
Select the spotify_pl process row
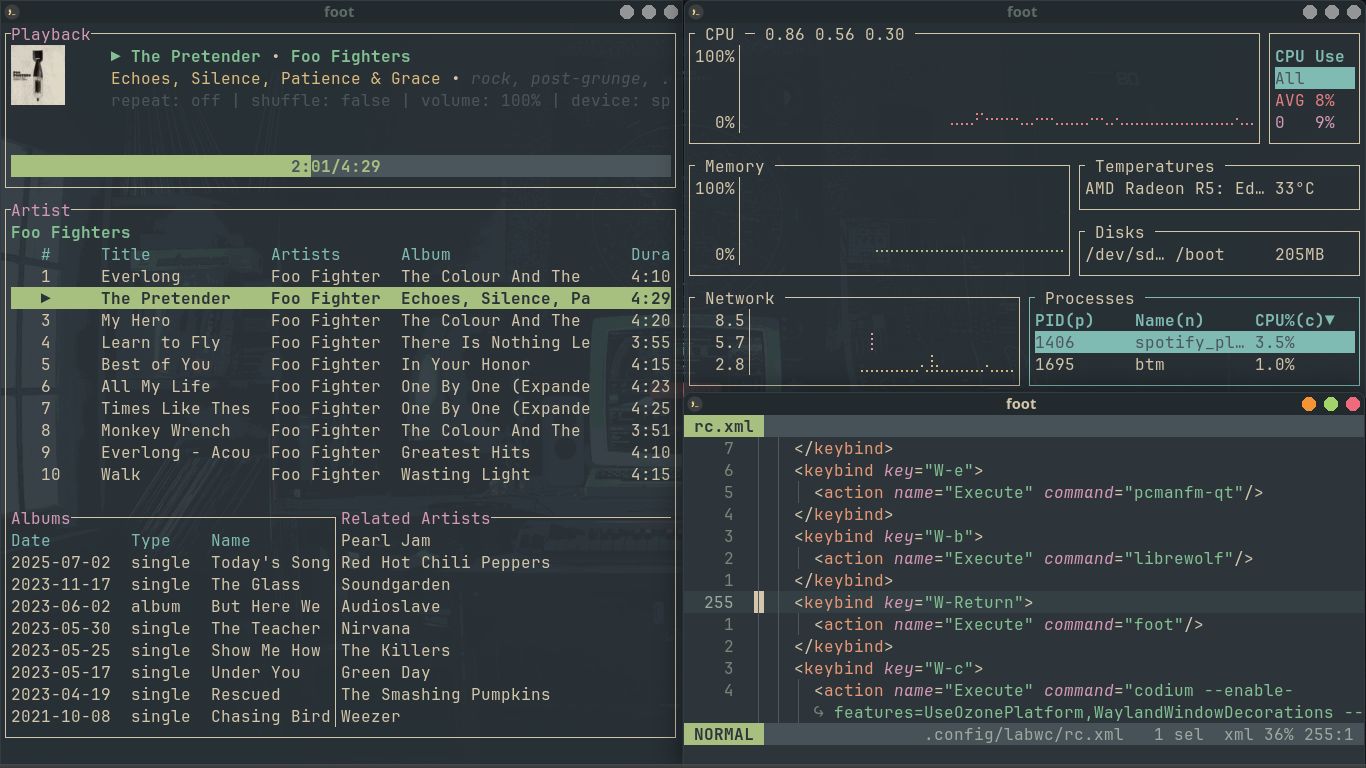[1180, 341]
